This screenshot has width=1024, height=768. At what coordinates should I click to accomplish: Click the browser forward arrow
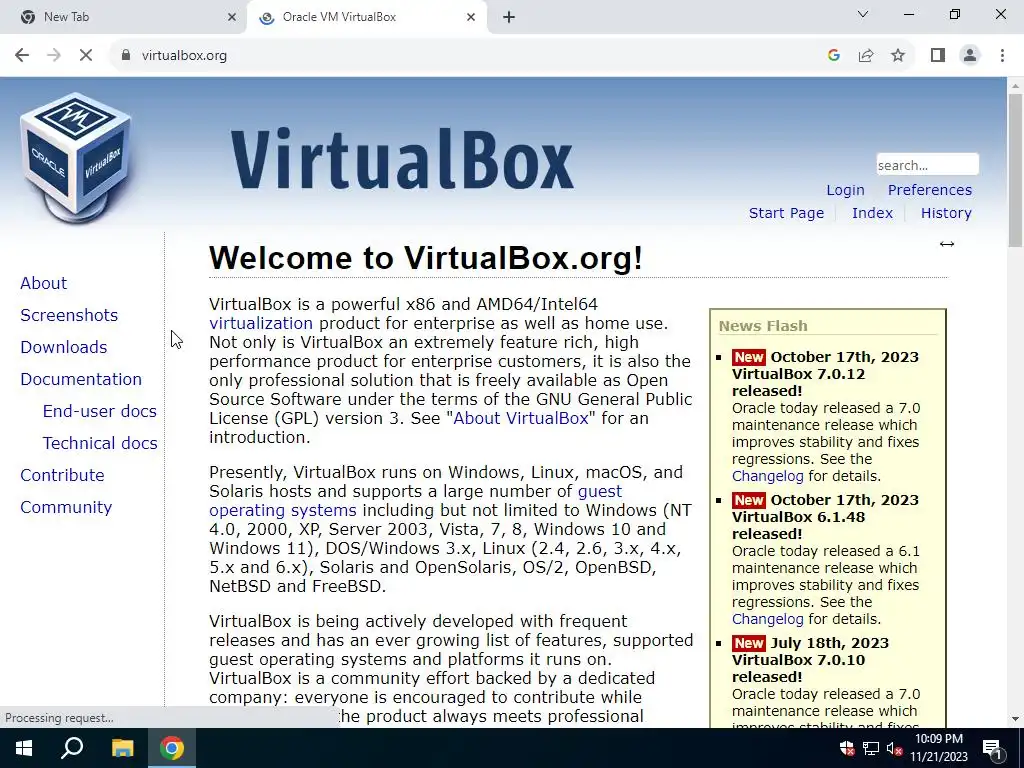click(54, 56)
